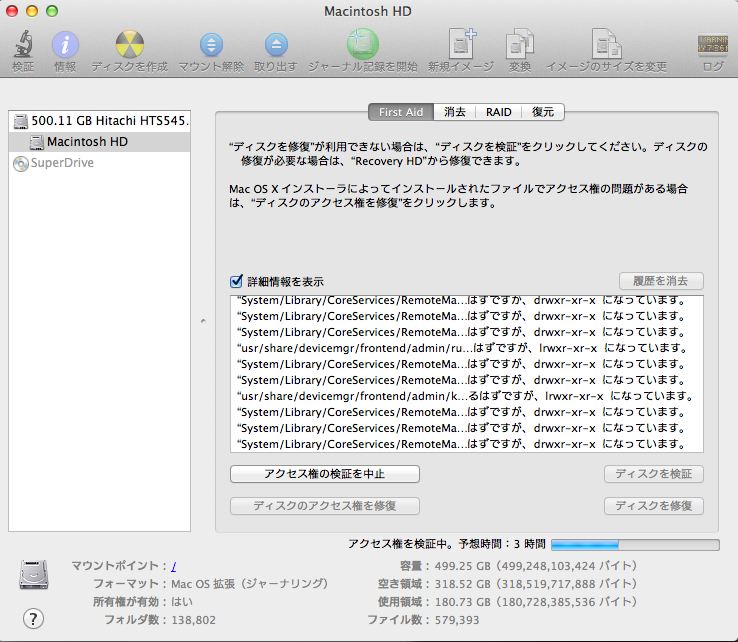Select the Macintosh HD volume
The height and width of the screenshot is (642, 738).
tap(99, 142)
